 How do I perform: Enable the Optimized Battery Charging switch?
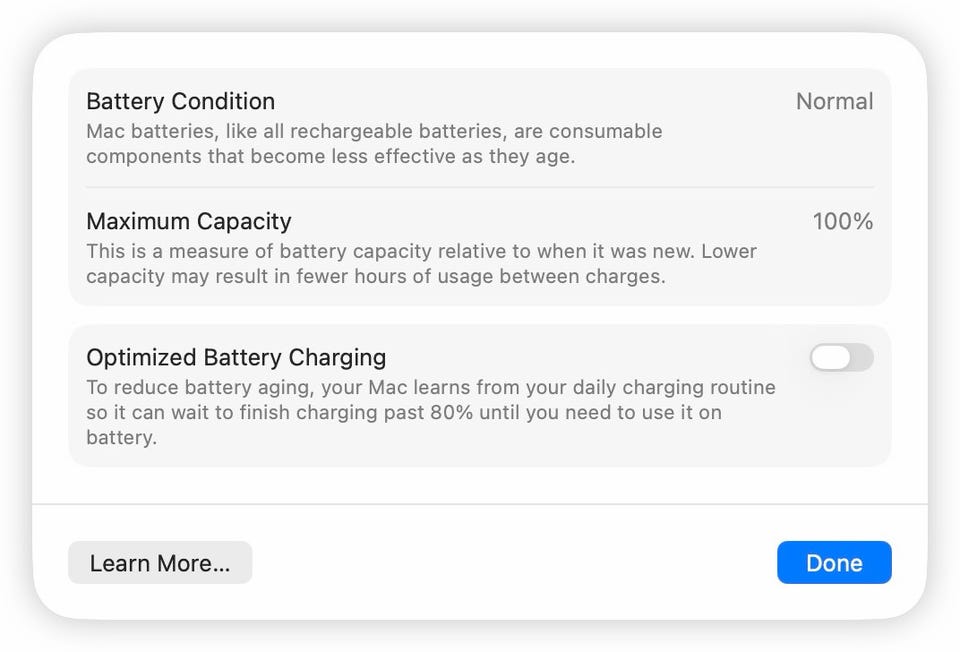[x=841, y=358]
